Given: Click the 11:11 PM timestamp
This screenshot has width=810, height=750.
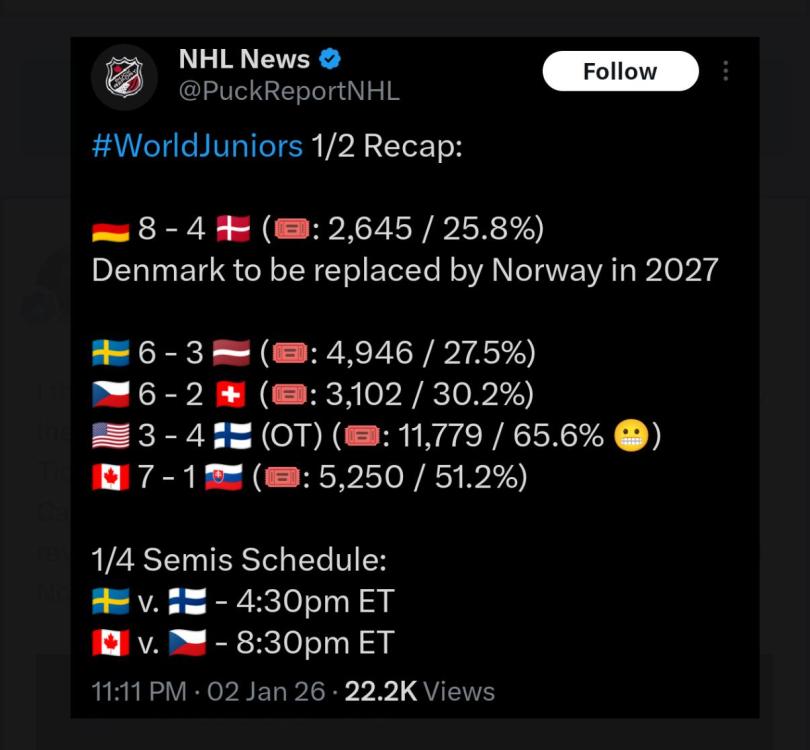Looking at the screenshot, I should point(139,691).
